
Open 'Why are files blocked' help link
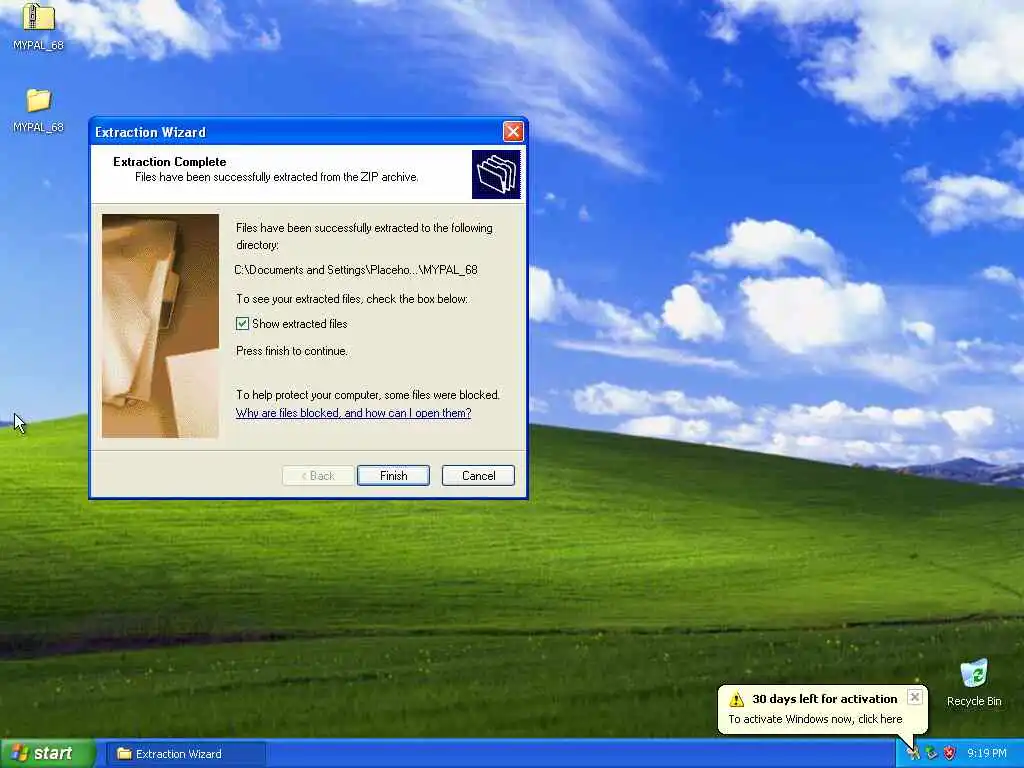click(353, 413)
